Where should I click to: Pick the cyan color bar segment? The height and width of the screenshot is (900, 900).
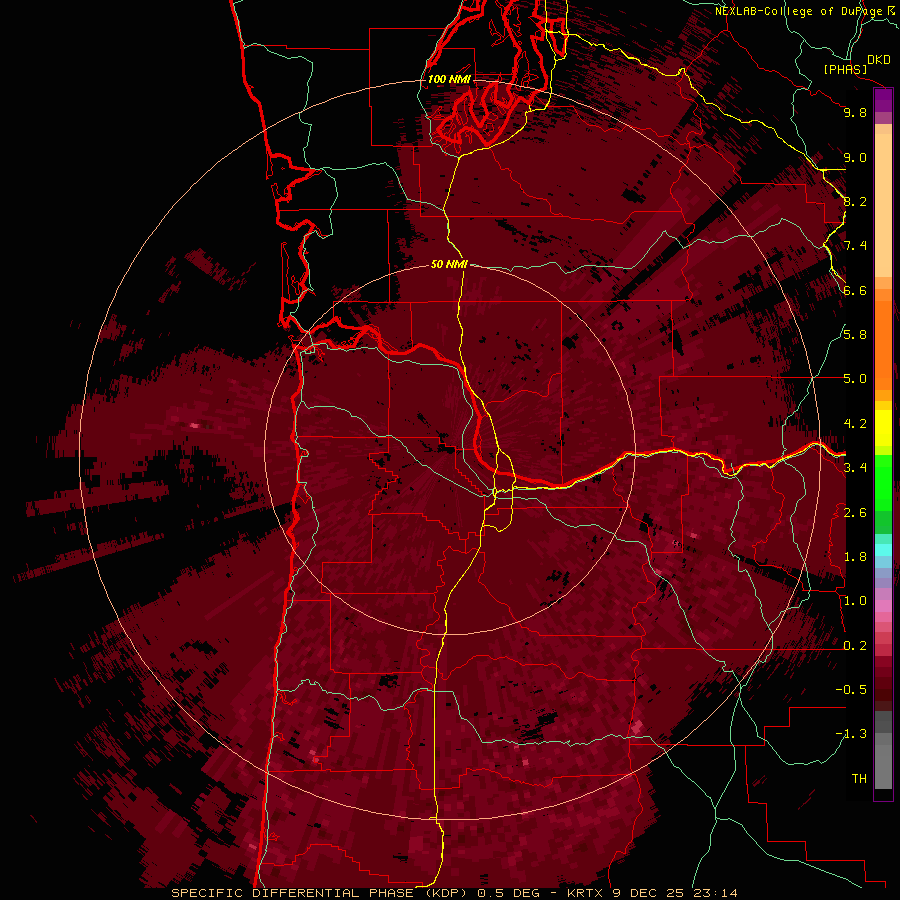(883, 550)
